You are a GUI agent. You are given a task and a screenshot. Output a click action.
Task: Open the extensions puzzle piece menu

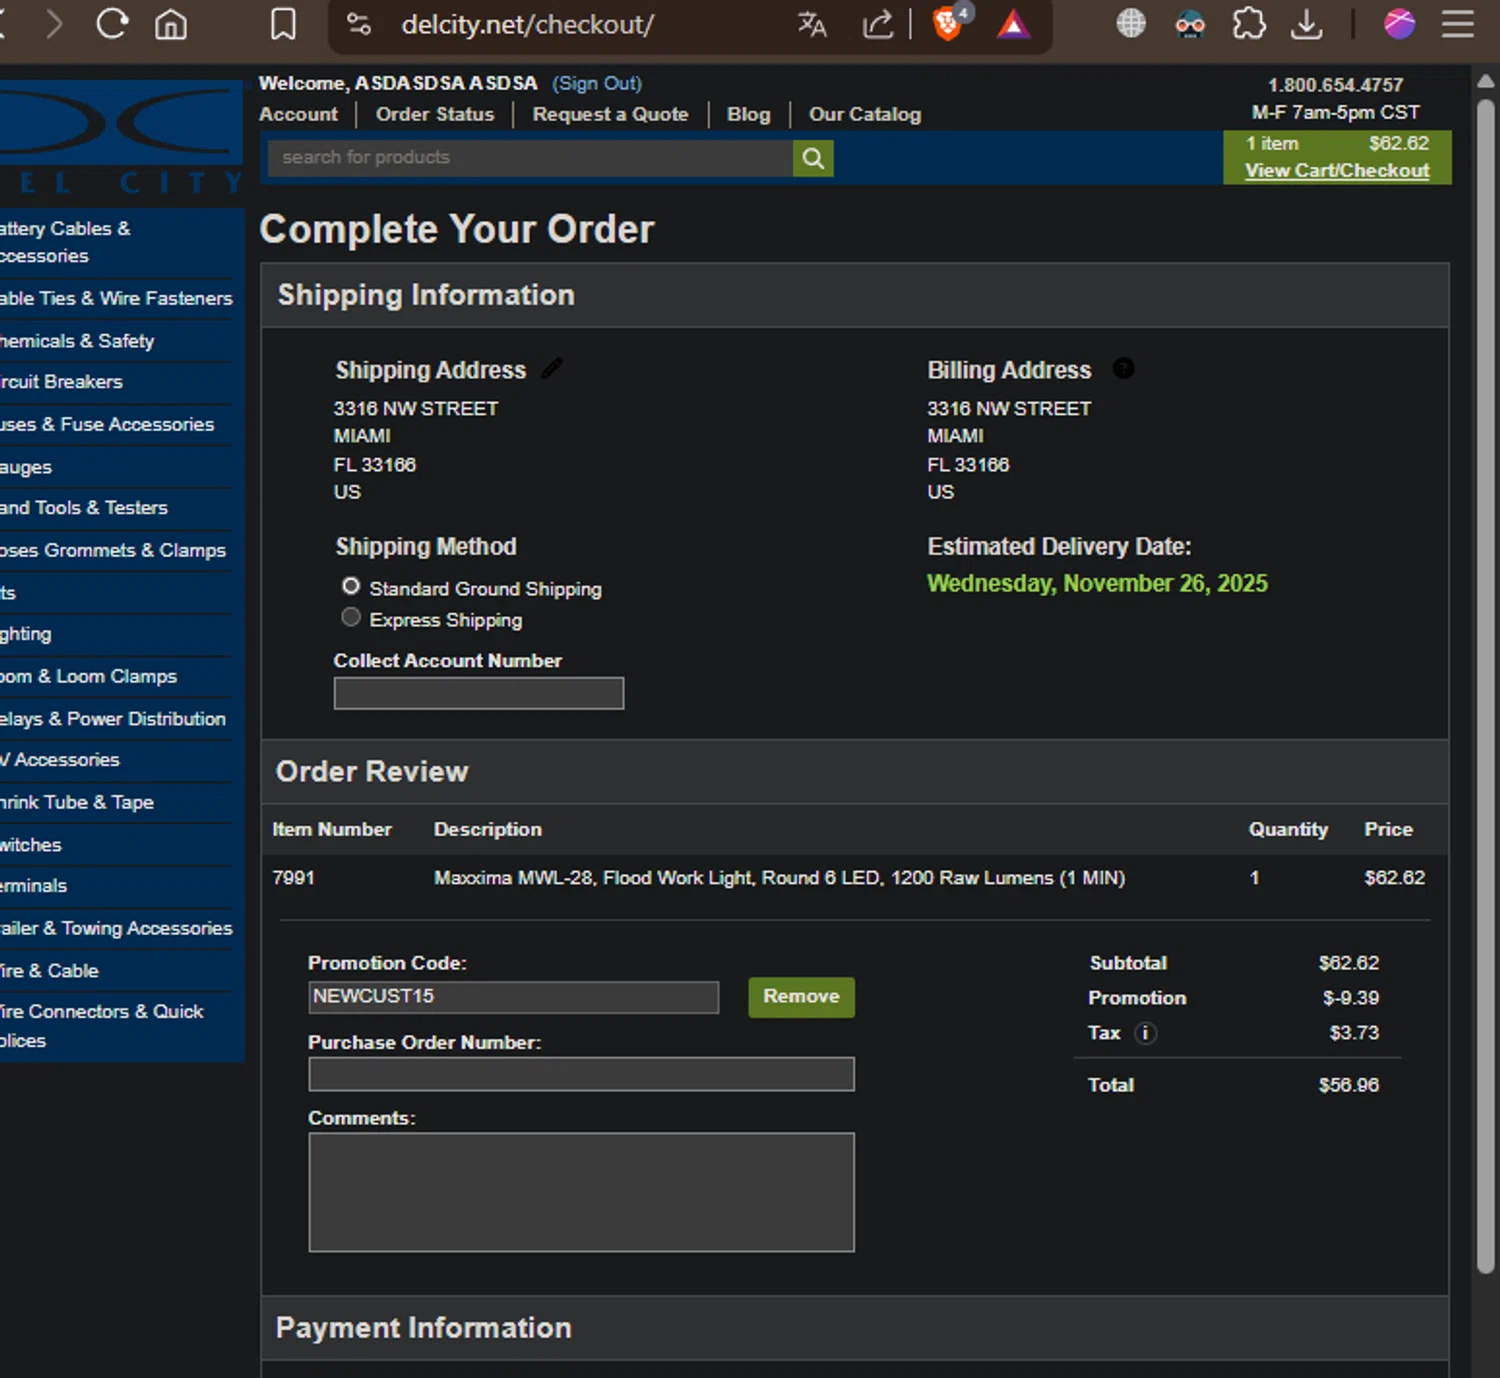point(1249,24)
